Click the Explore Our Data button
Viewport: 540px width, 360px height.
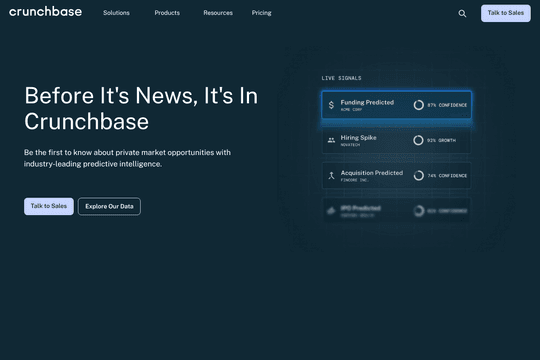[x=109, y=206]
